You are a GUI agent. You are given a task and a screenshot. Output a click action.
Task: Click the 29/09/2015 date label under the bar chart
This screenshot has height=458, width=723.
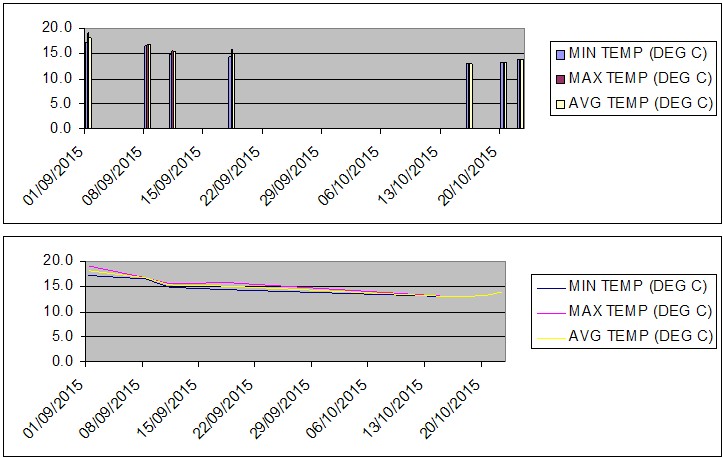pyautogui.click(x=292, y=176)
